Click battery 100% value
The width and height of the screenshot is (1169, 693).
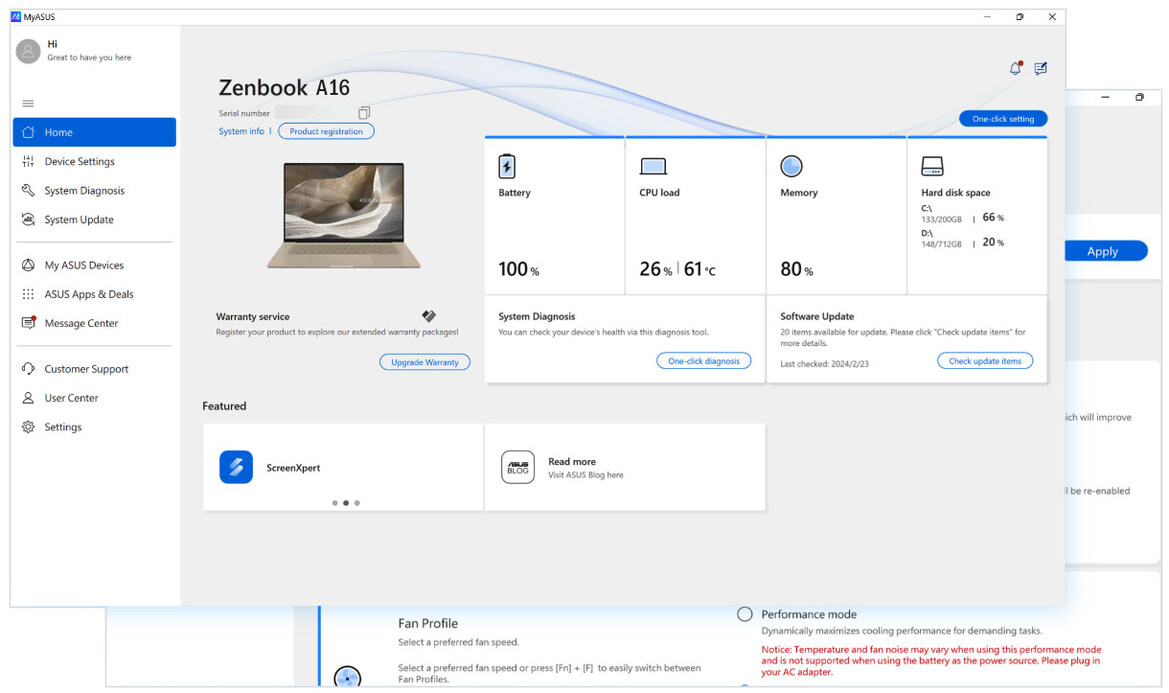(x=519, y=269)
